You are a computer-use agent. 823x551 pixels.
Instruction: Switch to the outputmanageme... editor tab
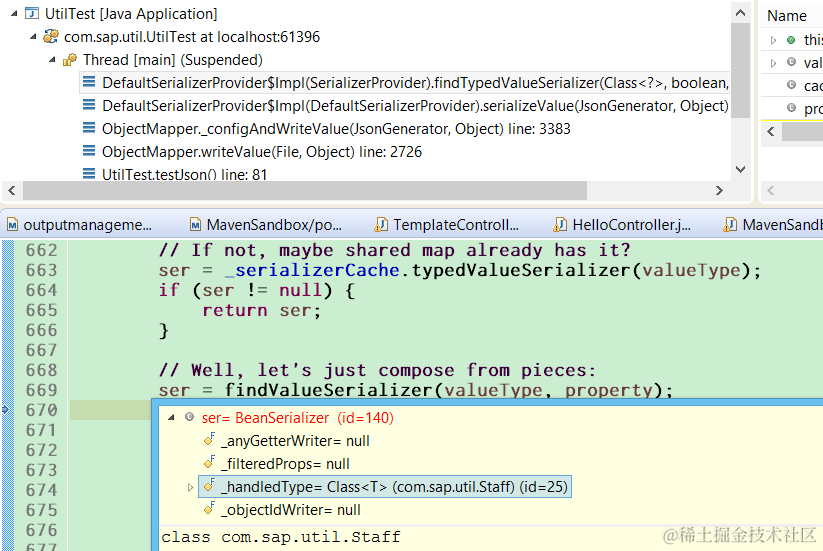[79, 225]
